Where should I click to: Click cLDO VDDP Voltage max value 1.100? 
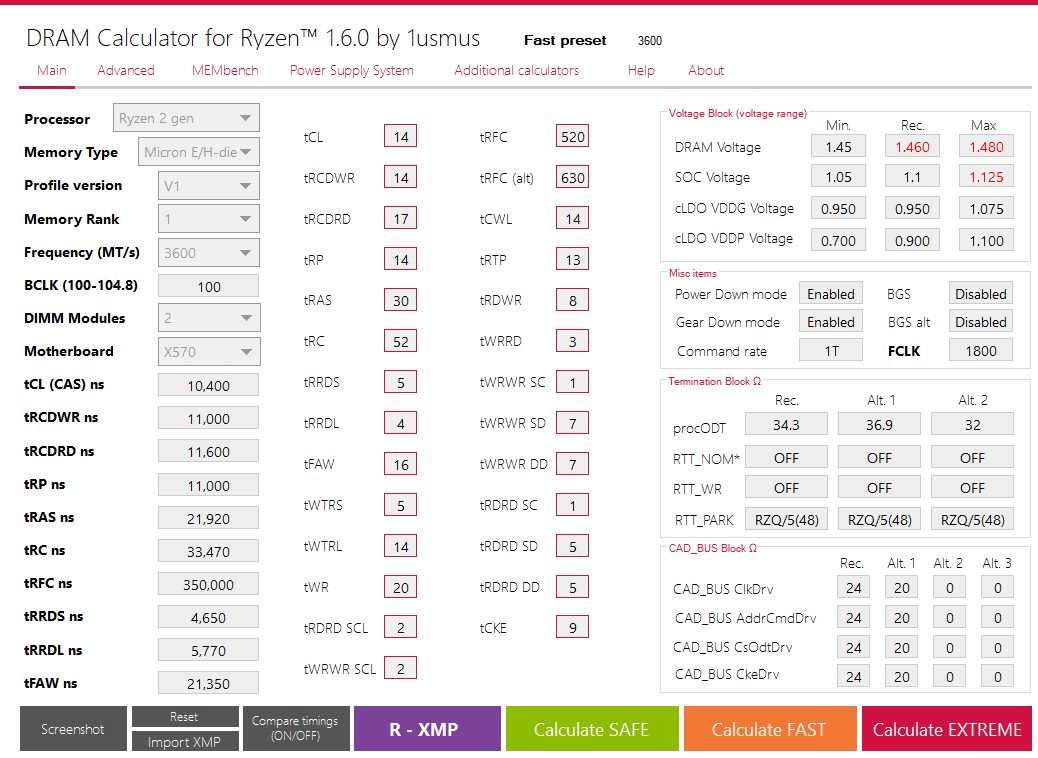986,240
